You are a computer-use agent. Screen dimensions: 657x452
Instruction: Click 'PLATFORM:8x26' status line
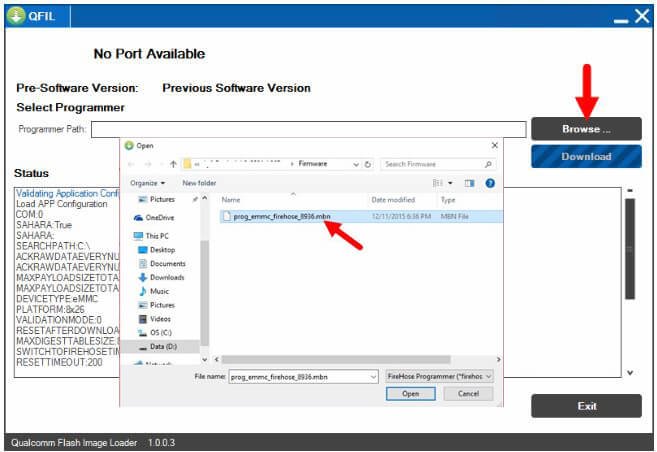50,309
